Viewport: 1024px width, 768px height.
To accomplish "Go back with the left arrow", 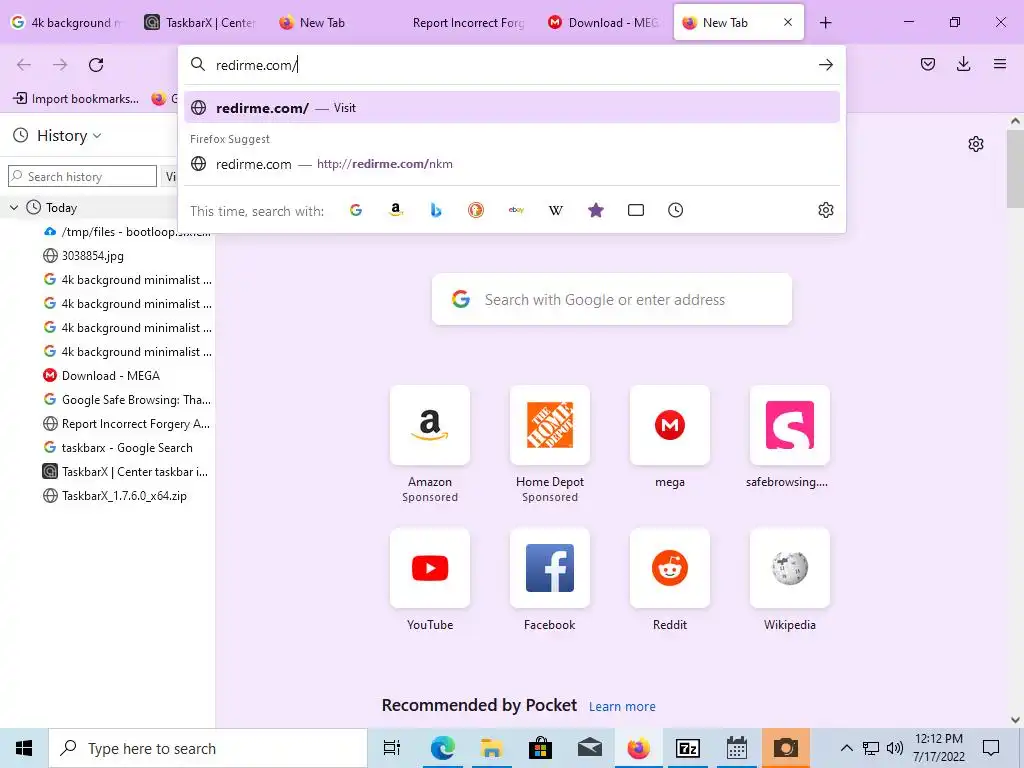I will click(24, 65).
